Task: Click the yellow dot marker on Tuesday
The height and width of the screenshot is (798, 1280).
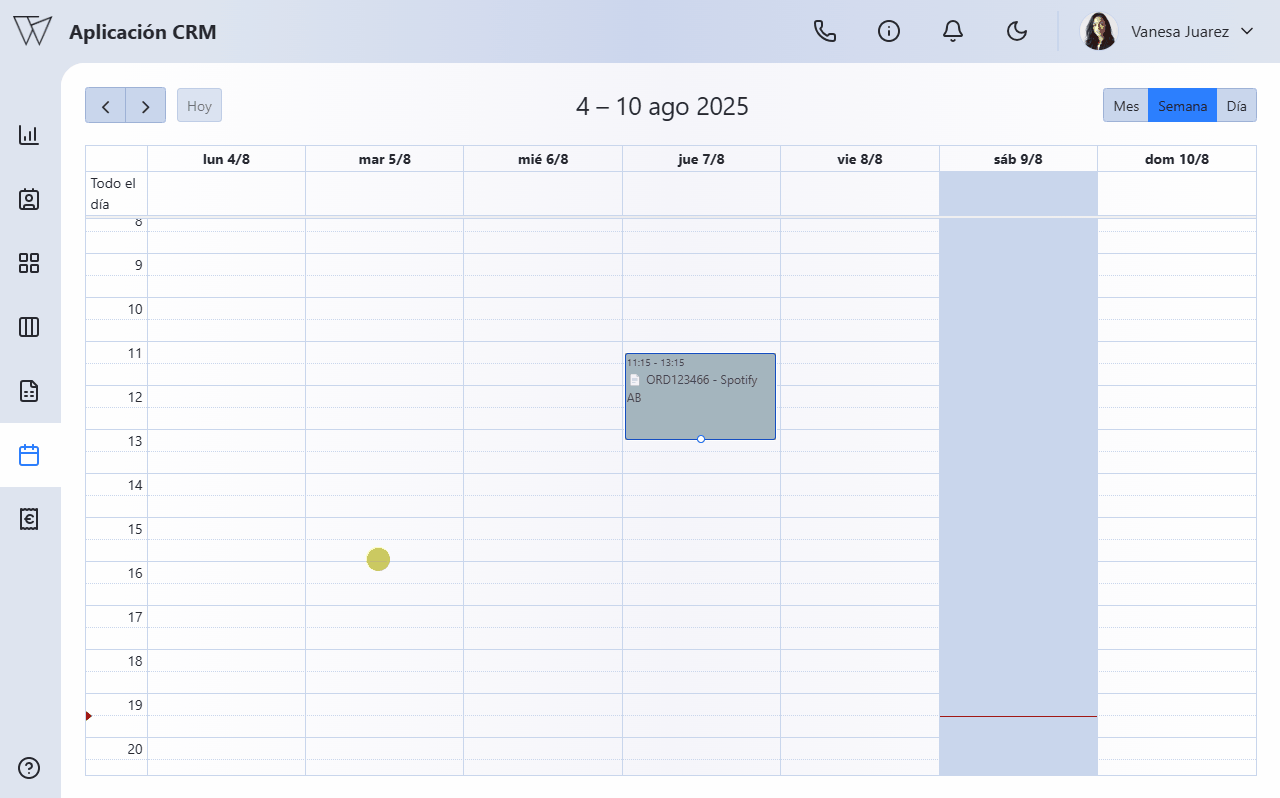Action: 378,559
